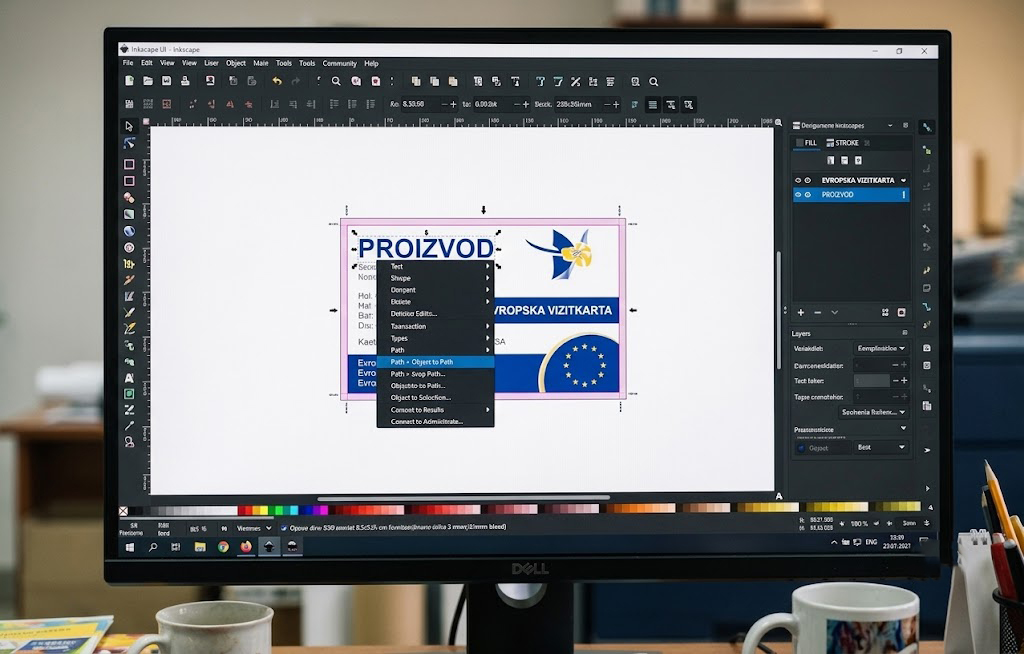1024x654 pixels.
Task: Select the Node edit tool
Action: tap(129, 143)
